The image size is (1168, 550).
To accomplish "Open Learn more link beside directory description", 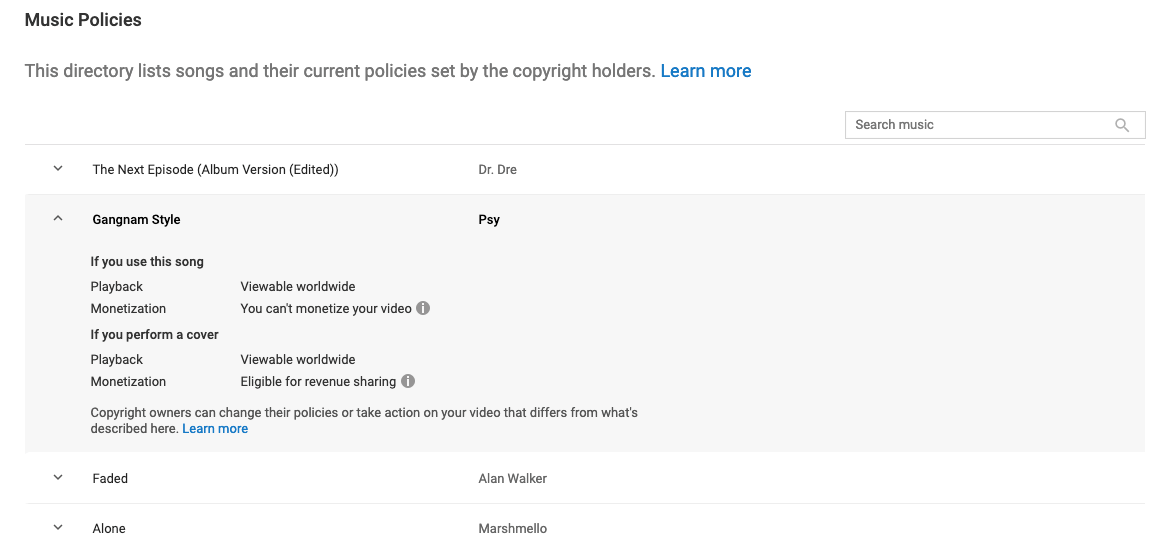I will point(706,71).
